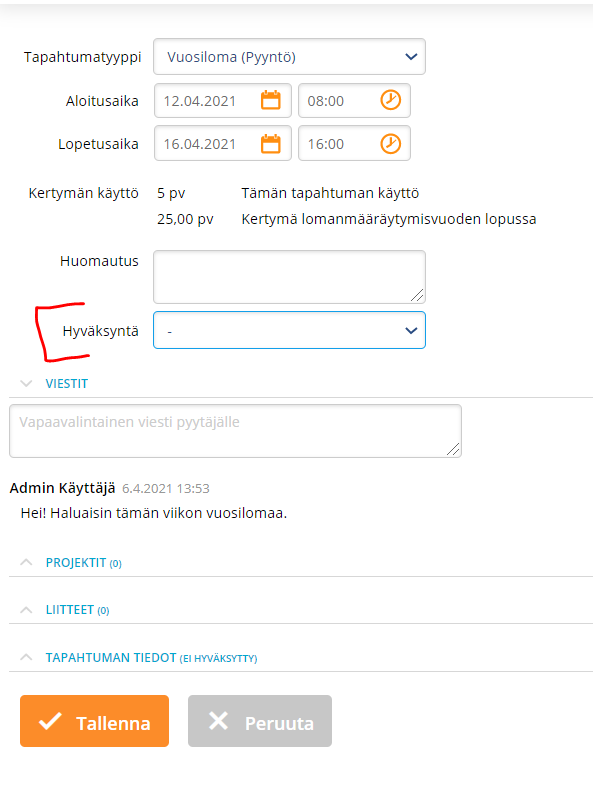Screen dimensions: 593x785
Task: Click the Huomautus text area
Action: coord(289,277)
